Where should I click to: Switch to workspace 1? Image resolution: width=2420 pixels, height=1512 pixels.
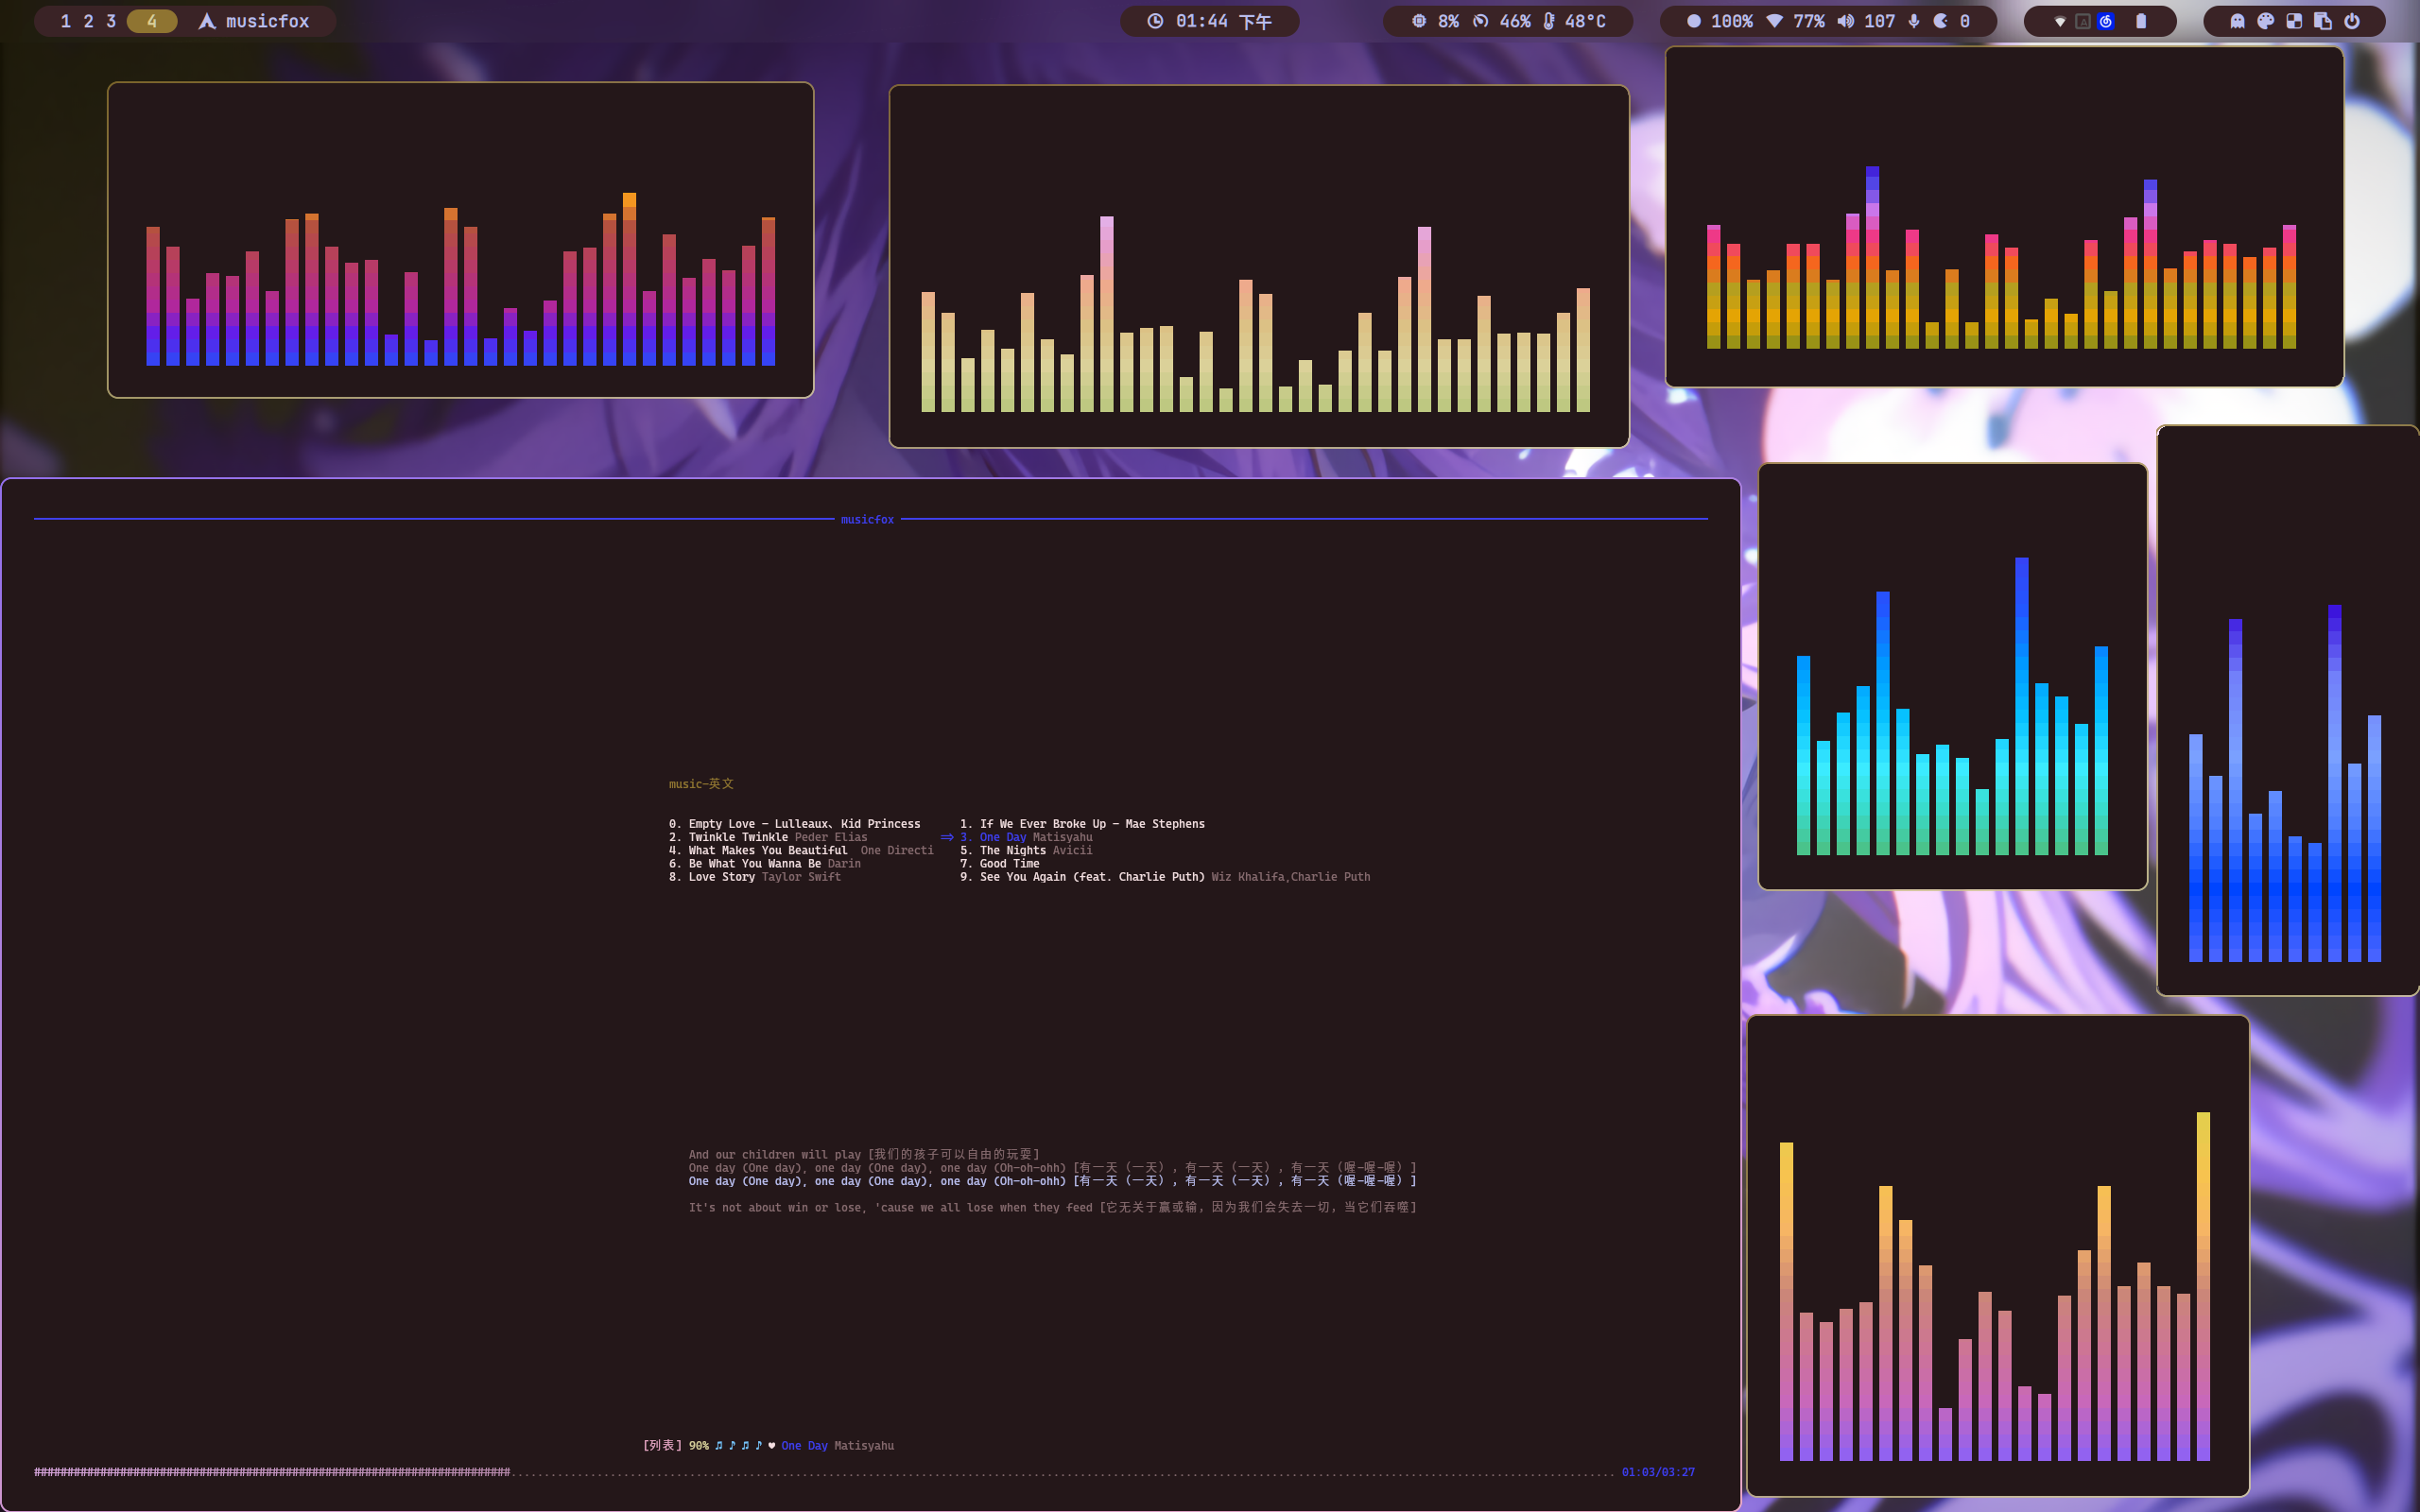[66, 21]
